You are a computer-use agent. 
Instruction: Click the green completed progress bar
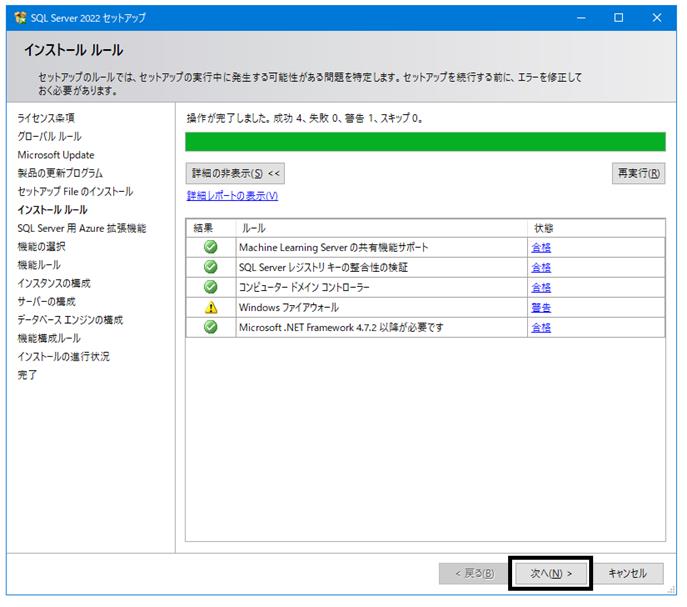(425, 142)
